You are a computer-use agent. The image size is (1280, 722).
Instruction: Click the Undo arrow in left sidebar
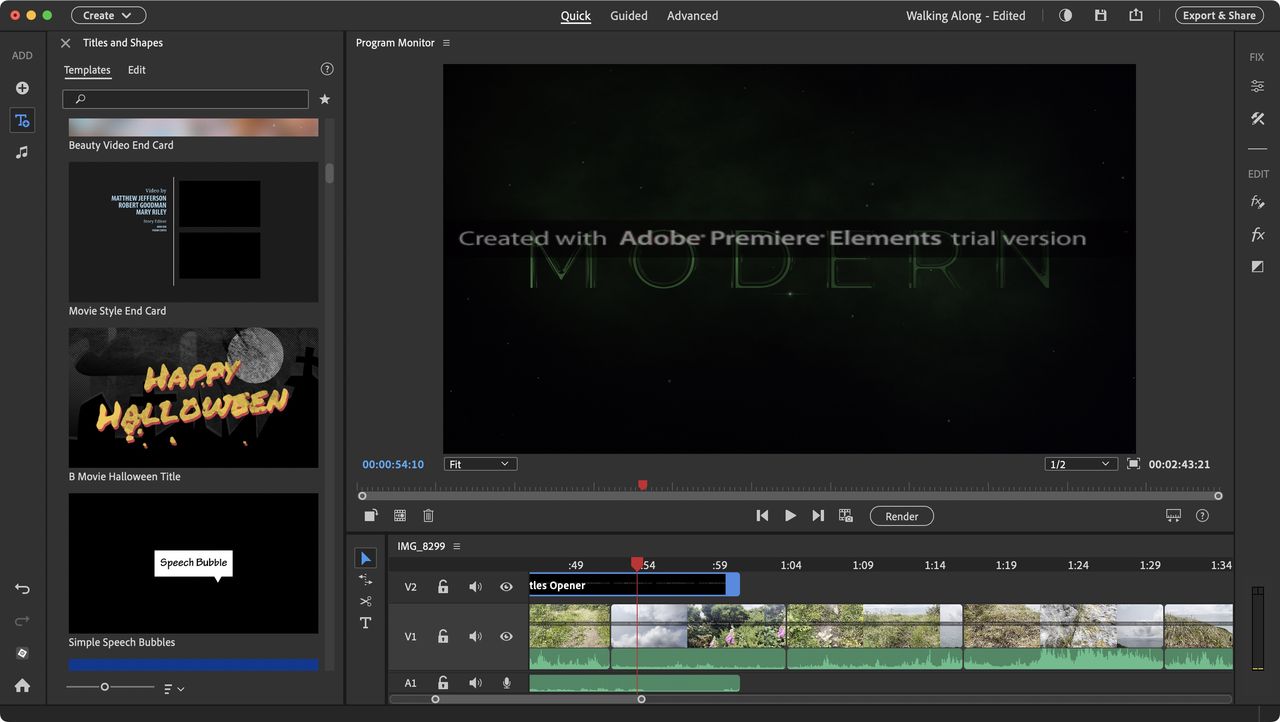pyautogui.click(x=22, y=589)
